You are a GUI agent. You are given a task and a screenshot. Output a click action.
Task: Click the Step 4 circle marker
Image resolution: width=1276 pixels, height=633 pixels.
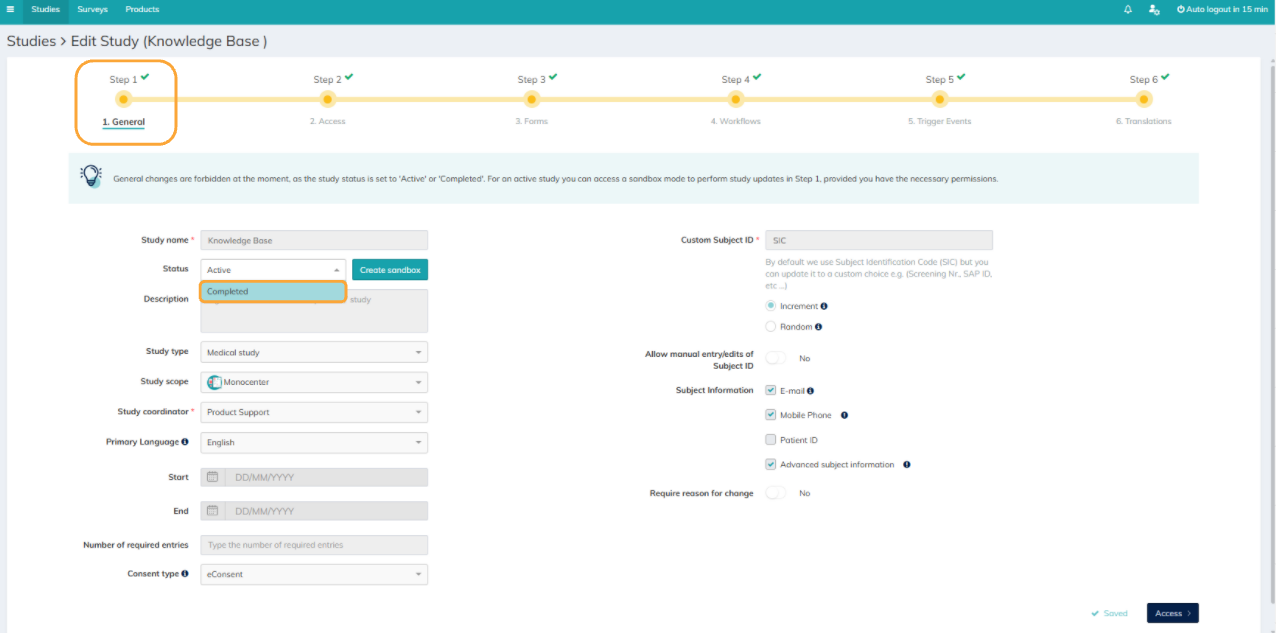[x=735, y=99]
